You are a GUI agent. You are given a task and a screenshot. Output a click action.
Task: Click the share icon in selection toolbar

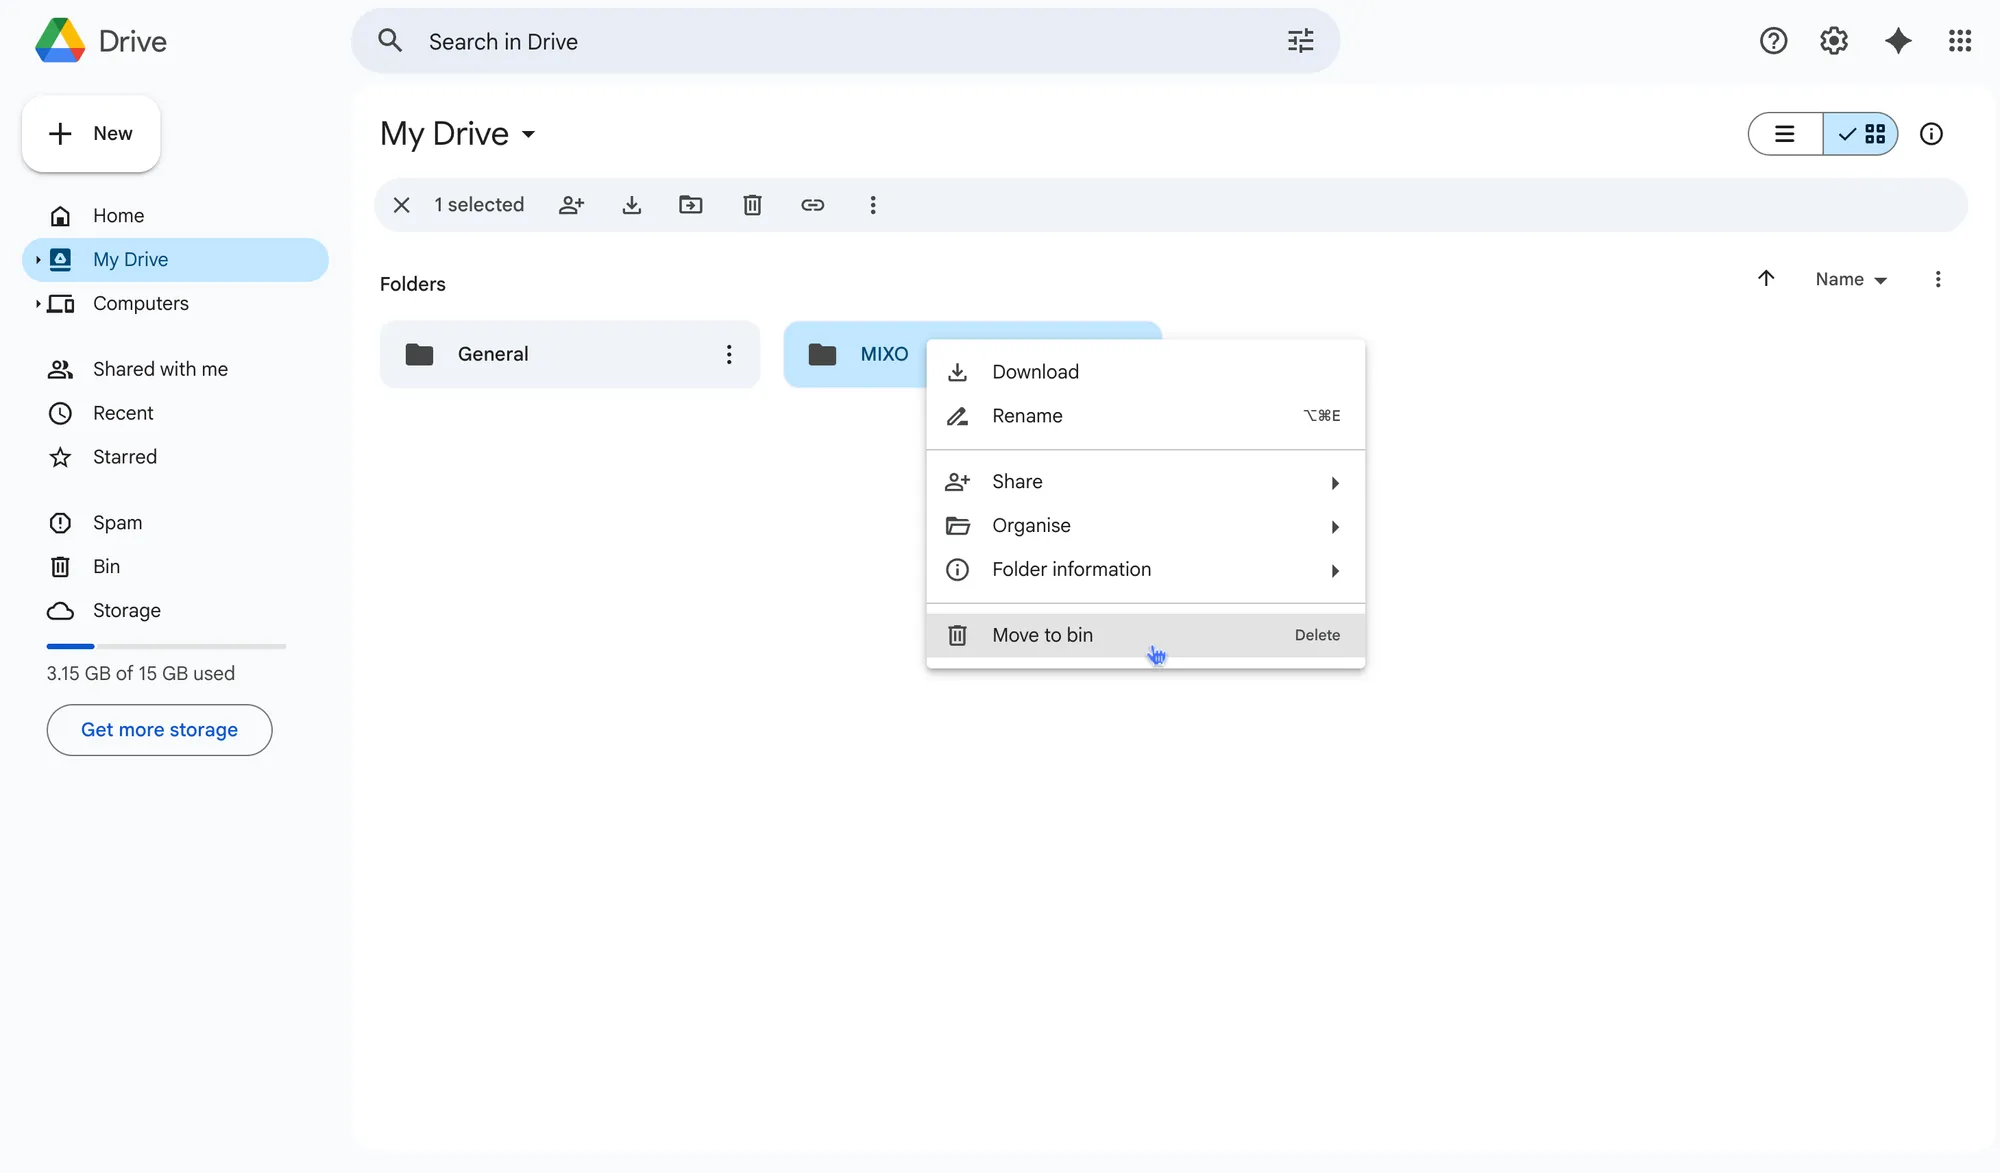click(x=571, y=205)
